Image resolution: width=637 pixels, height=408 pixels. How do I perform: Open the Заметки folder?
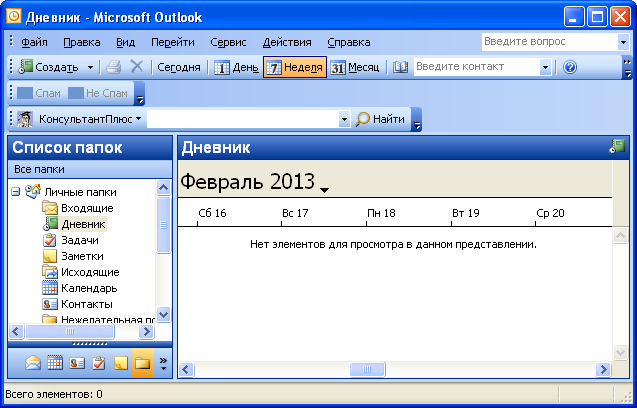tap(82, 256)
